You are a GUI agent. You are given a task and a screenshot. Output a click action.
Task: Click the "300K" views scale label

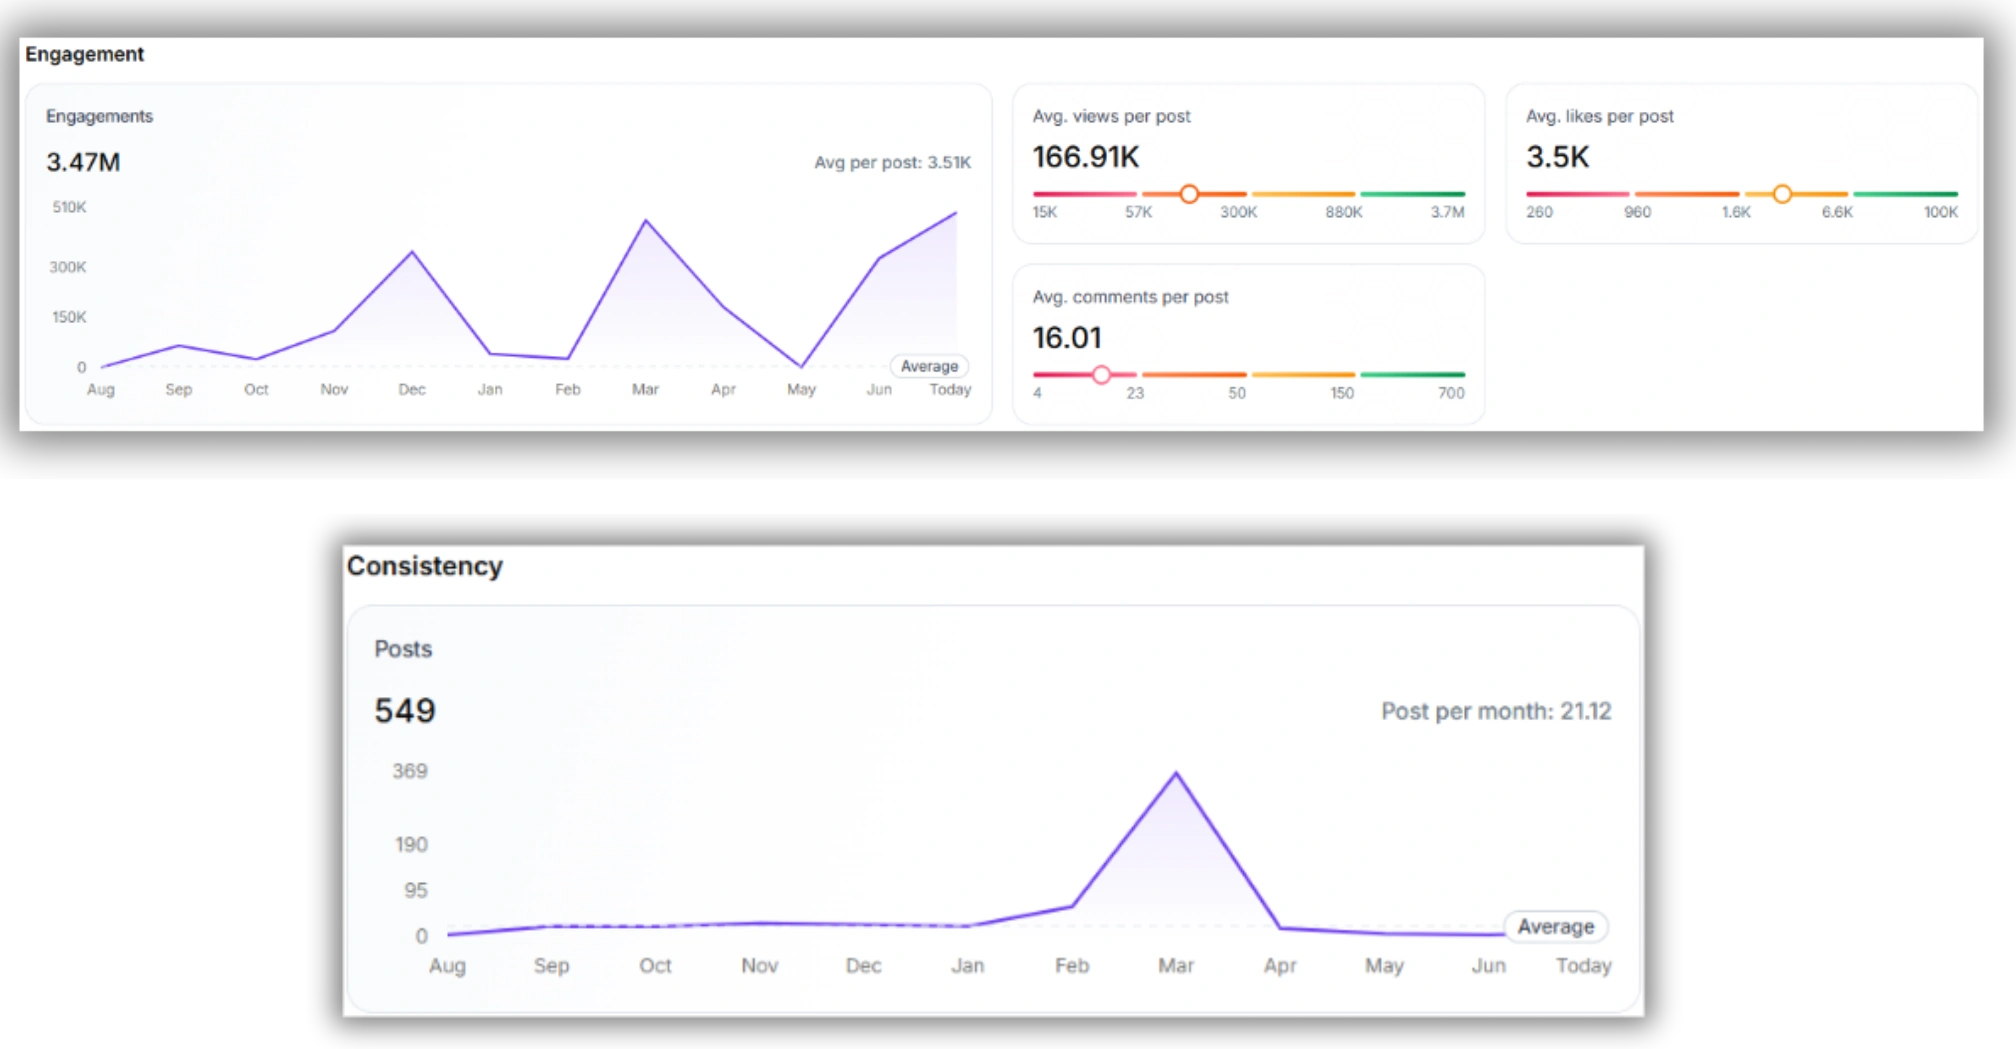tap(1239, 212)
